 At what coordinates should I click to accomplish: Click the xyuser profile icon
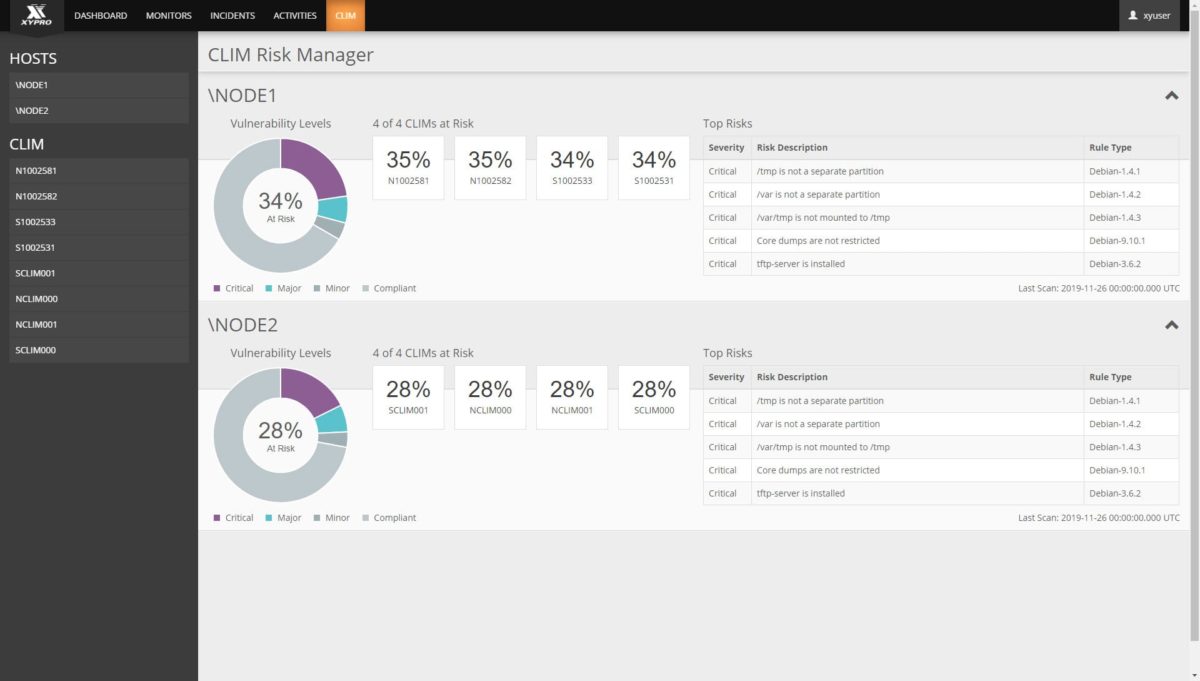[1133, 16]
